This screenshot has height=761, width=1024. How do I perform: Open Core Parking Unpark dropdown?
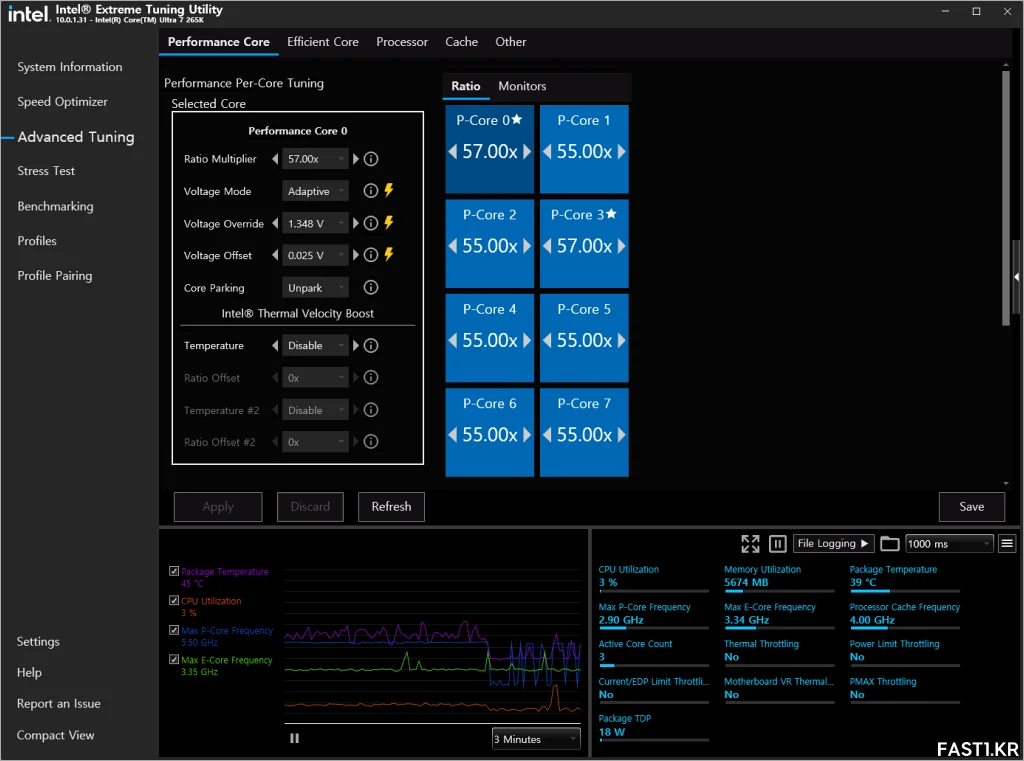[315, 288]
